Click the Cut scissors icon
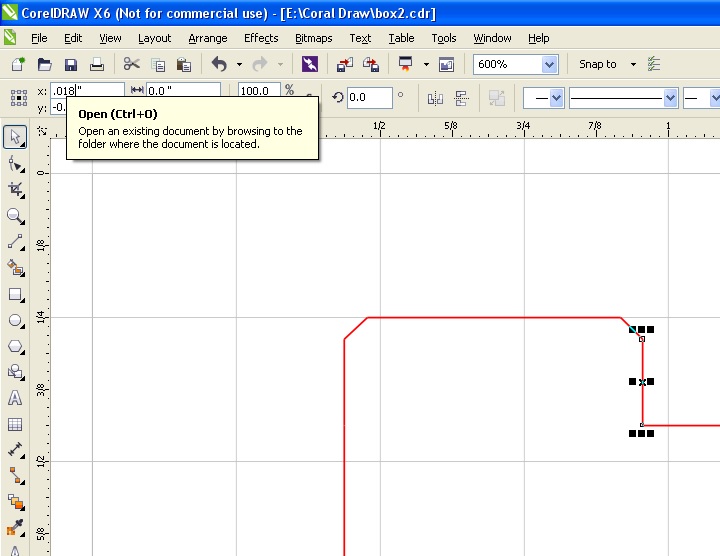 [x=131, y=64]
